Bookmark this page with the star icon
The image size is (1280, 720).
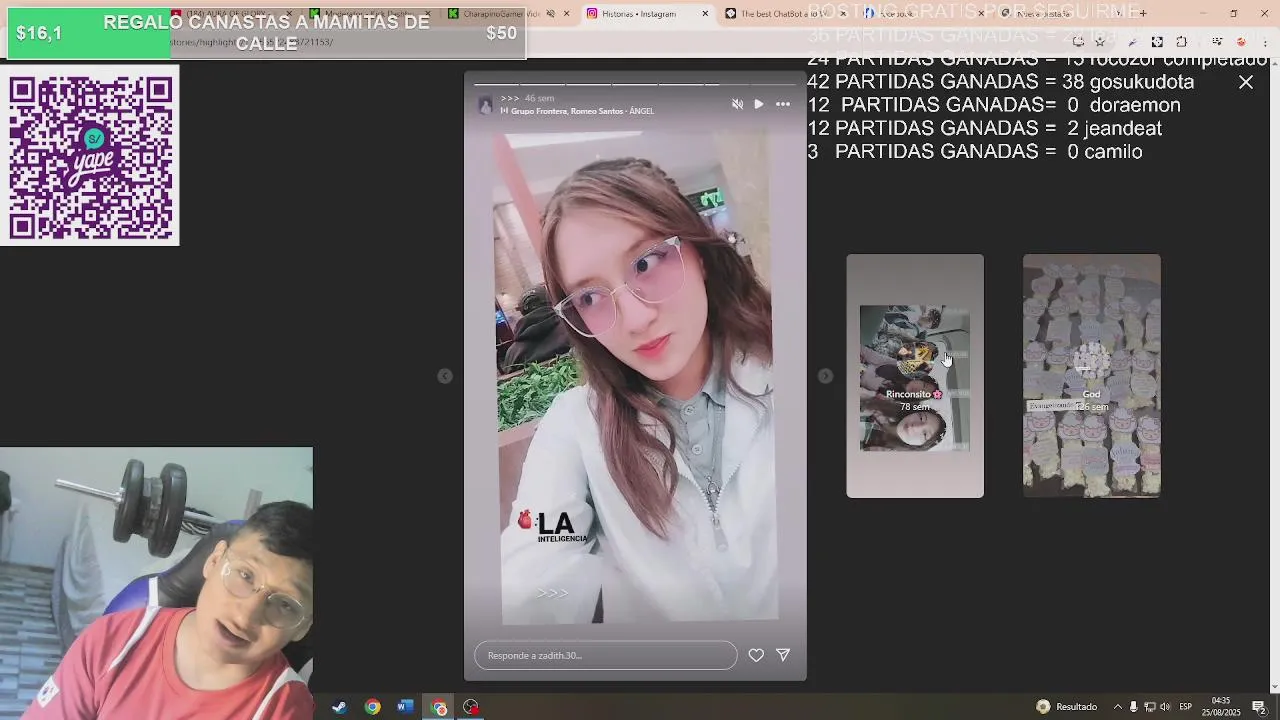1100,42
